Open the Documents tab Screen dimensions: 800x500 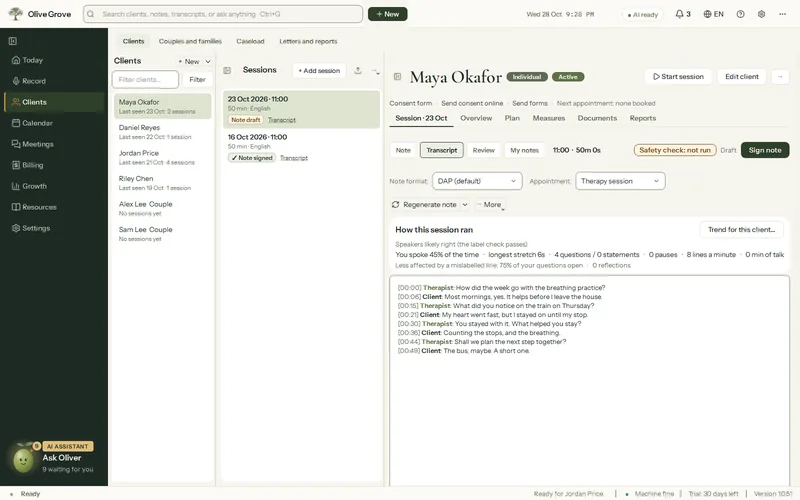pyautogui.click(x=597, y=118)
